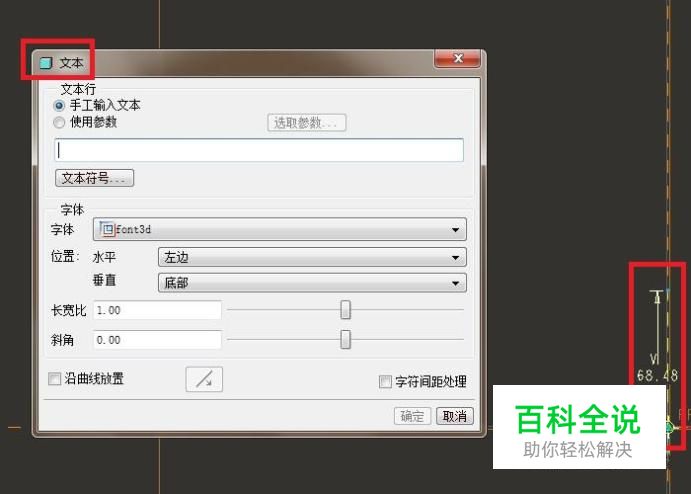Click the 斜角 value field
This screenshot has height=494, width=691.
157,340
